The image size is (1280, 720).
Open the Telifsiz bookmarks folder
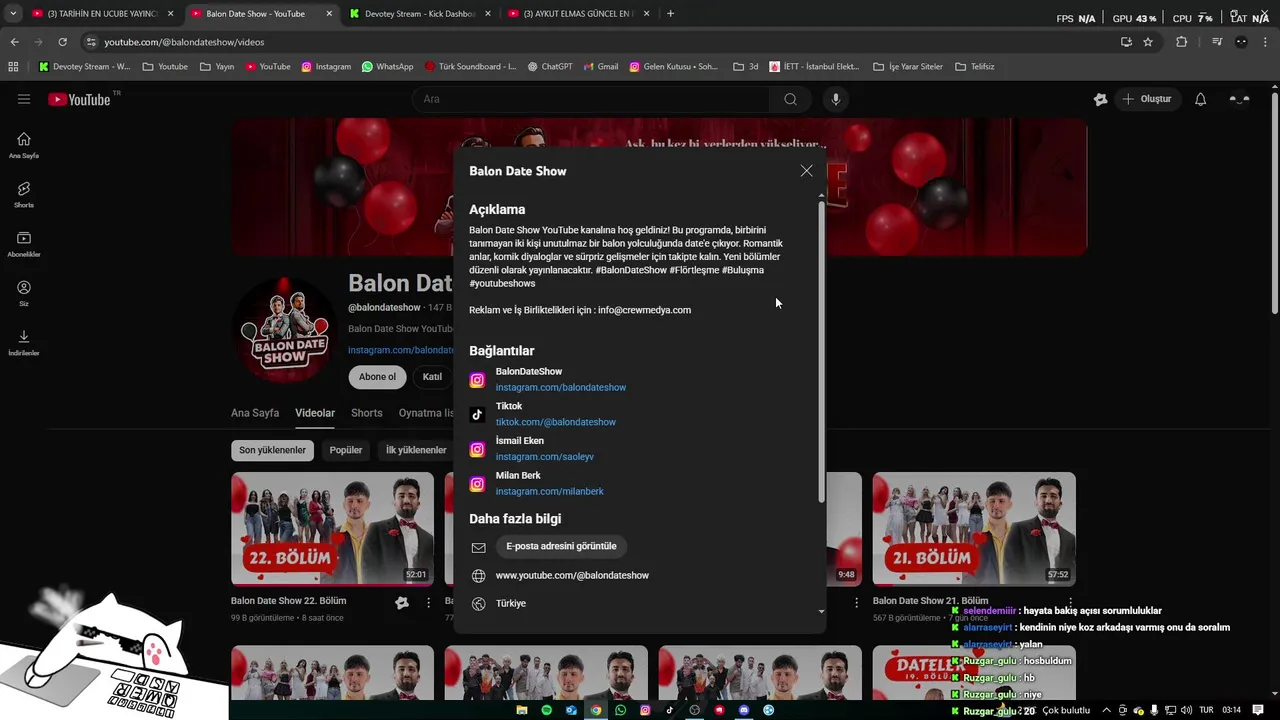pos(975,67)
